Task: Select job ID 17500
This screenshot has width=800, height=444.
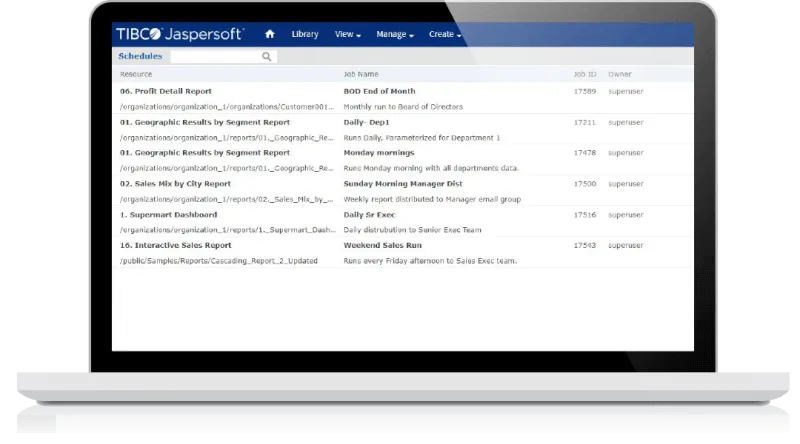Action: click(585, 184)
